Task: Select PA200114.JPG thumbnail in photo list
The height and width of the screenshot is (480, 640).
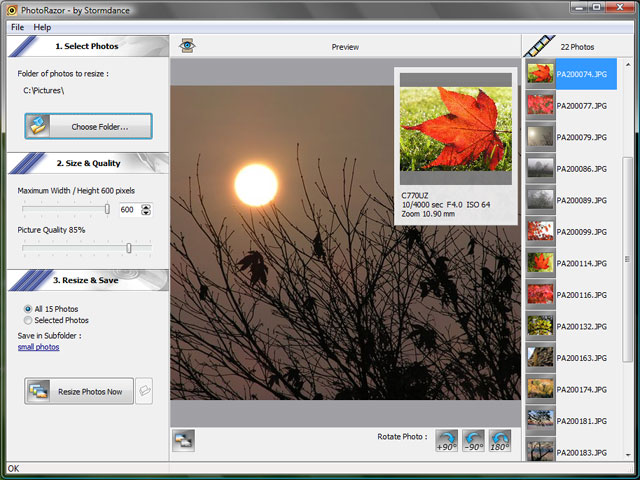Action: 540,263
